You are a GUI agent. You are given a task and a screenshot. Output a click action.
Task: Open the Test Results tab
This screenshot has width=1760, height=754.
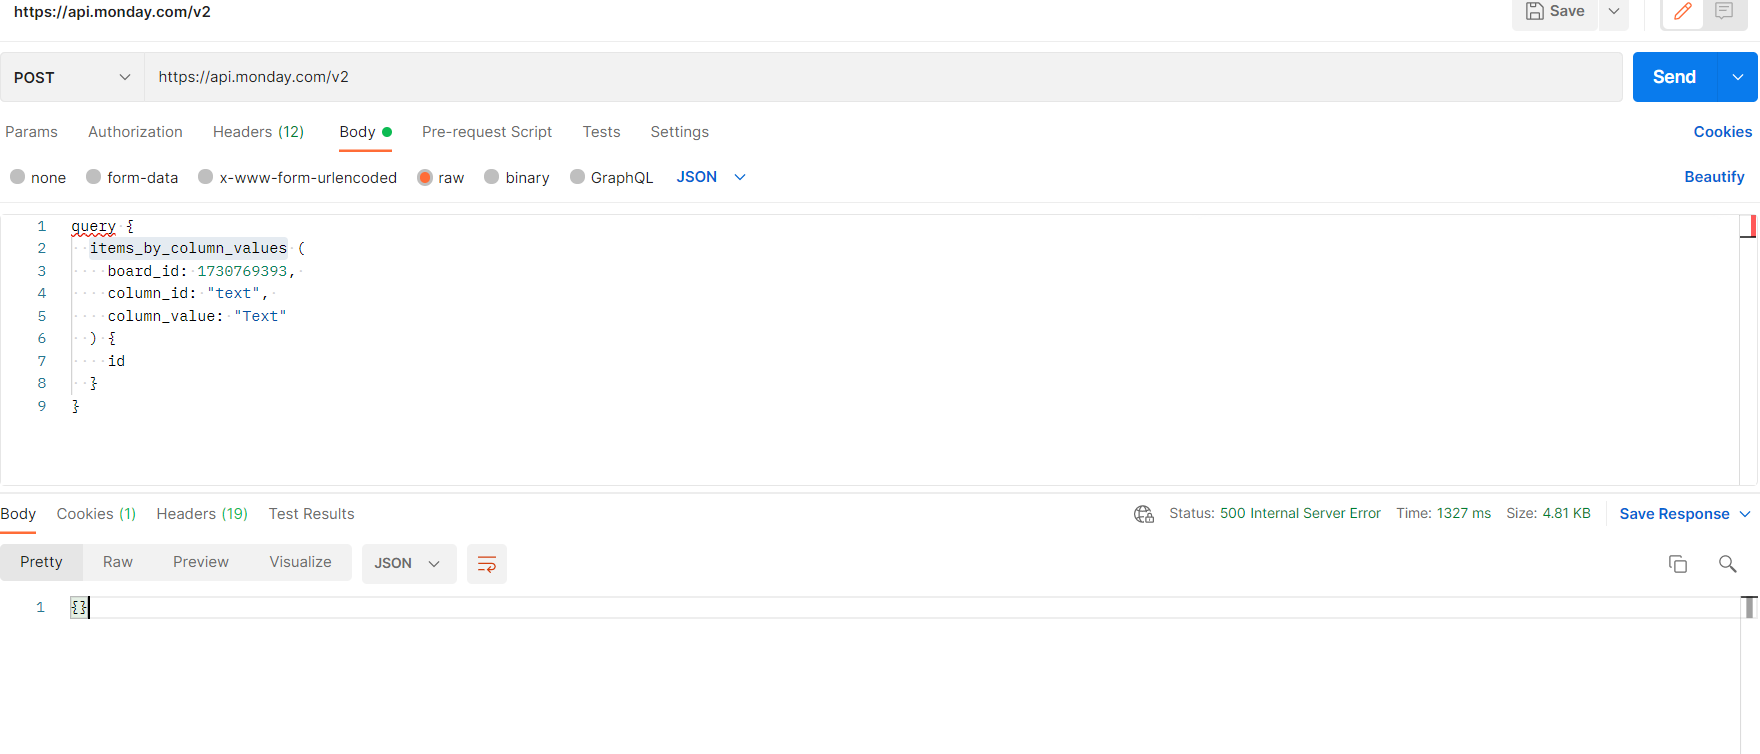tap(311, 514)
